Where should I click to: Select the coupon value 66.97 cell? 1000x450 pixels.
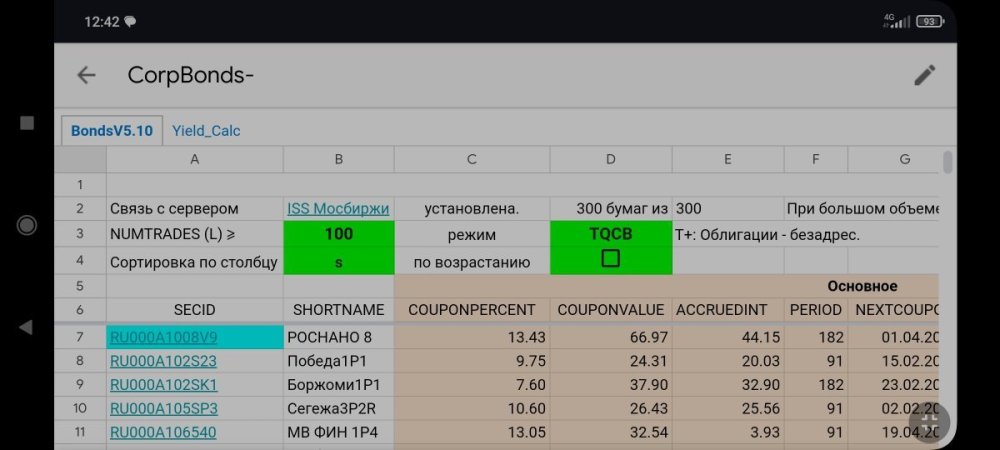click(x=611, y=337)
